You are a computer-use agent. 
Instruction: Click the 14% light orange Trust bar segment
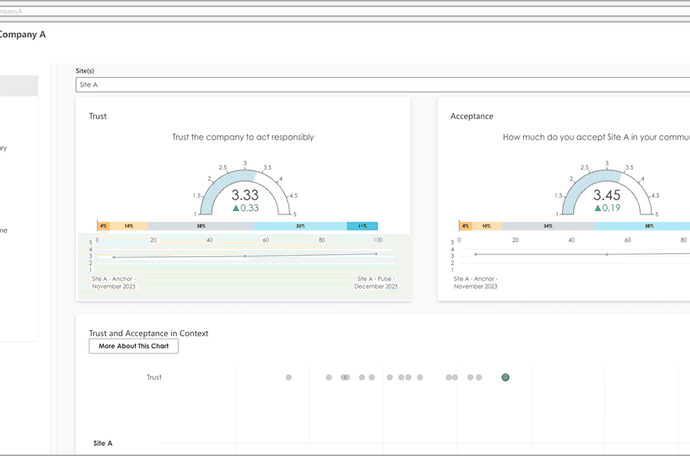(129, 227)
